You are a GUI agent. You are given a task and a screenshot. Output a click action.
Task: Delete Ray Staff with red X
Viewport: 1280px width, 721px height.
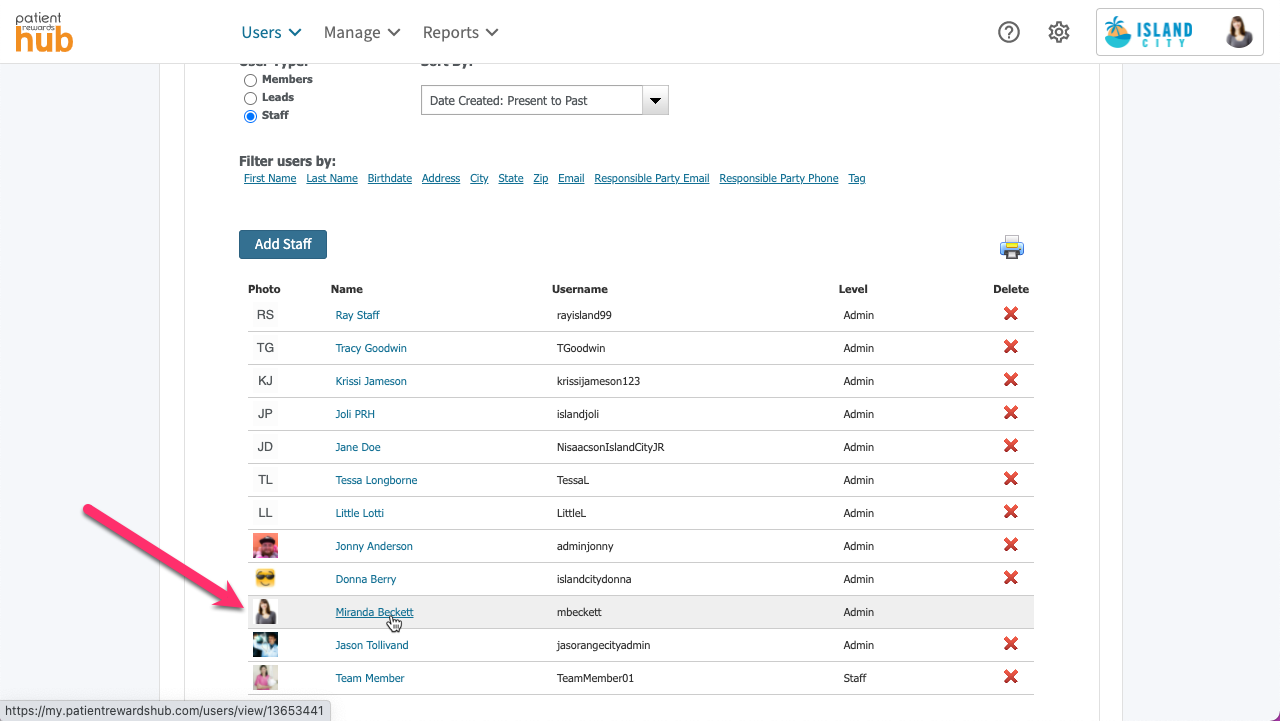pos(1011,314)
